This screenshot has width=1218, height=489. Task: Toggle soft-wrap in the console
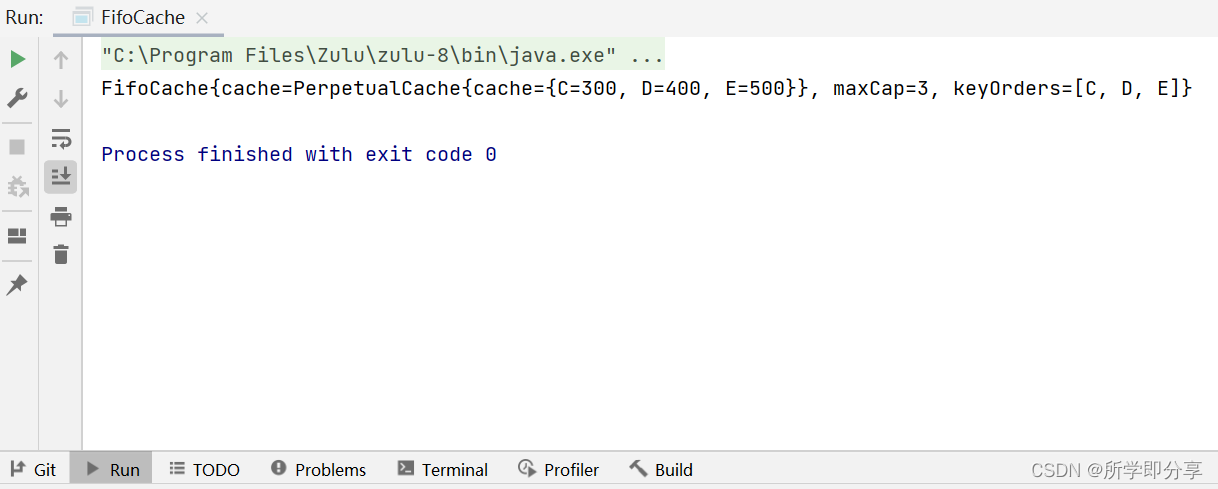[x=61, y=138]
